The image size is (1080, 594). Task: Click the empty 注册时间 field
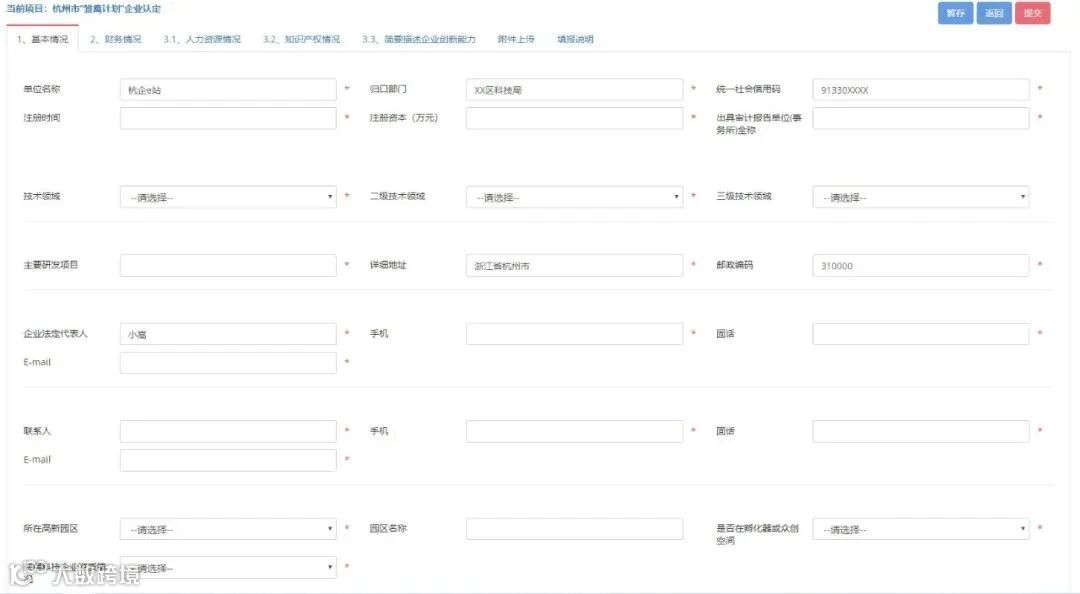228,118
